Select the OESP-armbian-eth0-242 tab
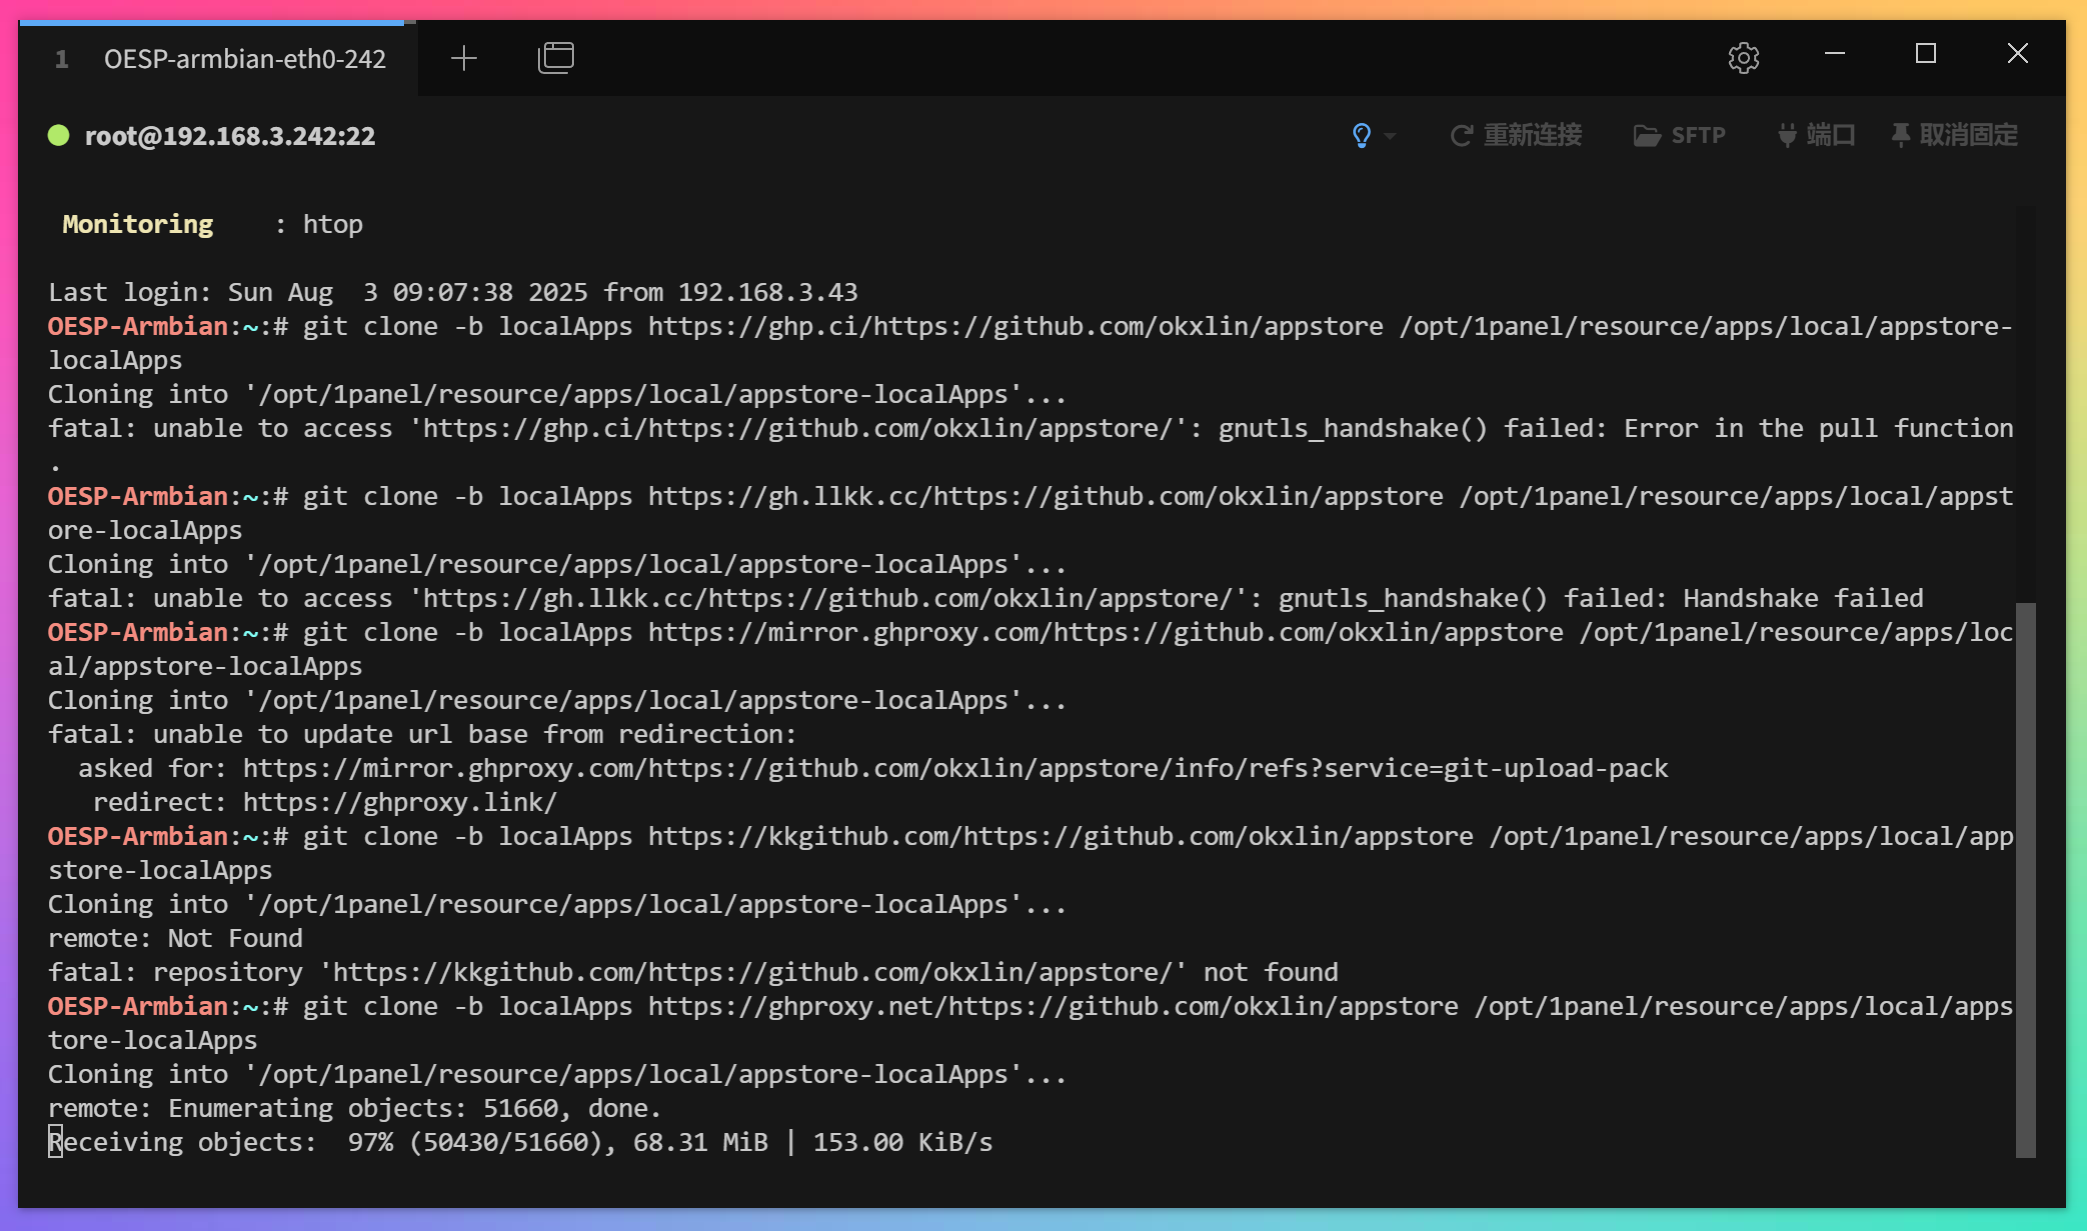The height and width of the screenshot is (1231, 2087). [244, 59]
